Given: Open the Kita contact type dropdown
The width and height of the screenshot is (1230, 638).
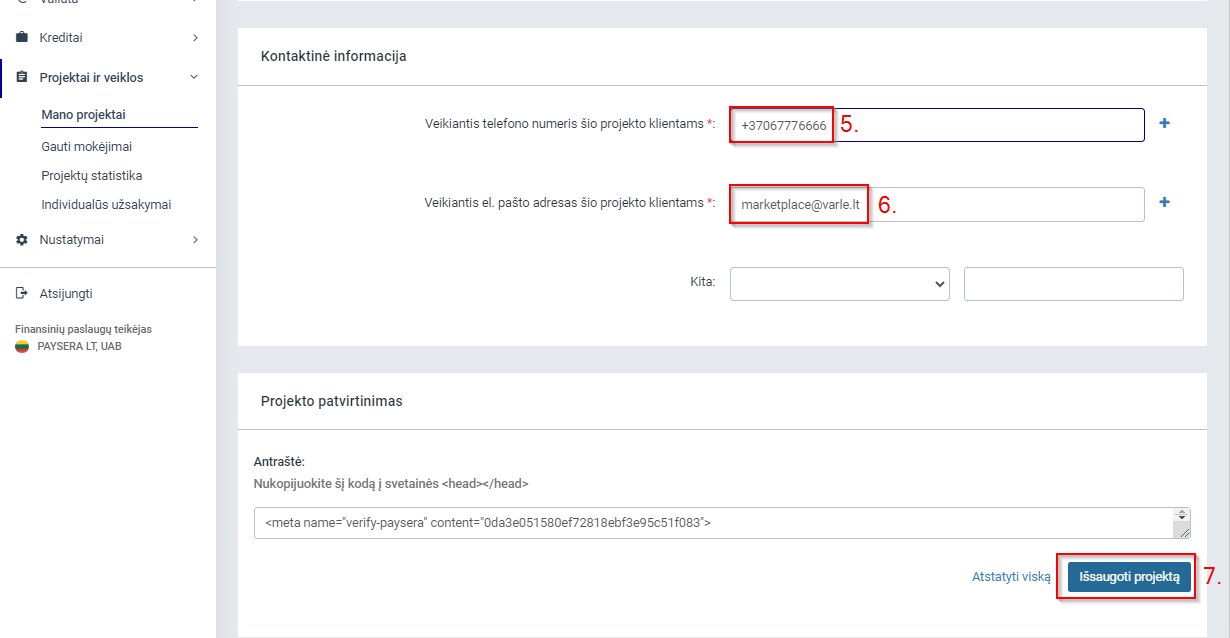Looking at the screenshot, I should (x=840, y=284).
